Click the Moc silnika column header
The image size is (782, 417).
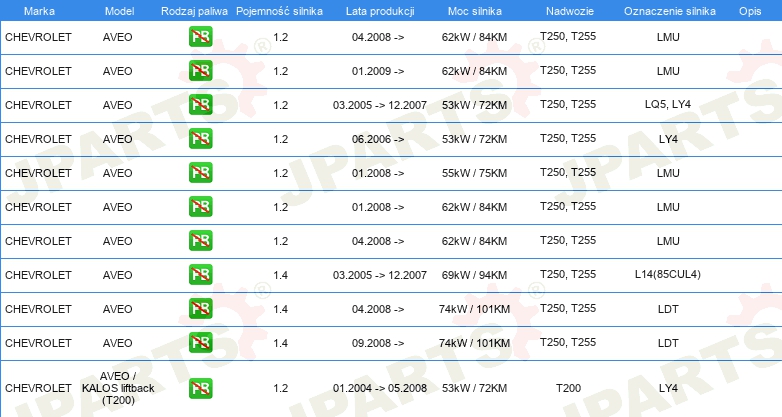coord(474,10)
